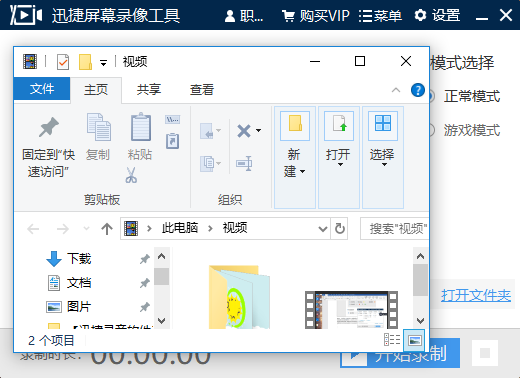This screenshot has width=520, height=378.
Task: Click the file list scrollbar up arrow
Action: pos(420,256)
